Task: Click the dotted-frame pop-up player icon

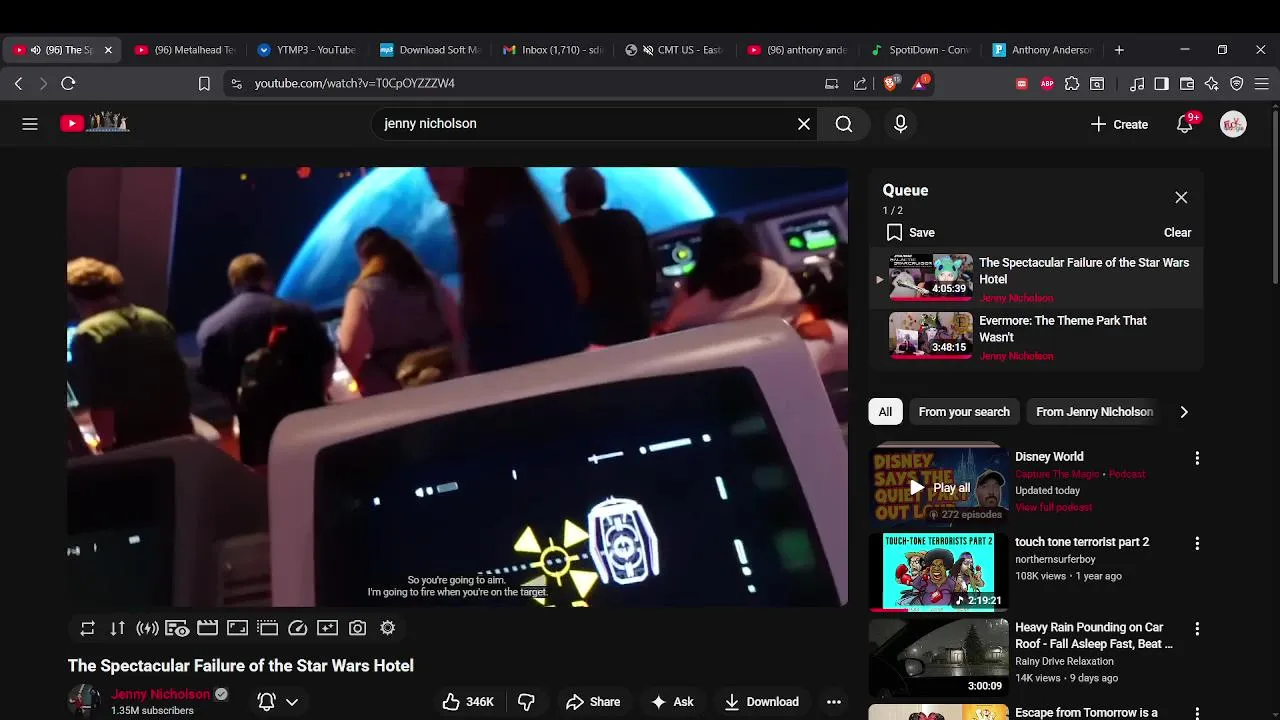Action: coord(267,628)
